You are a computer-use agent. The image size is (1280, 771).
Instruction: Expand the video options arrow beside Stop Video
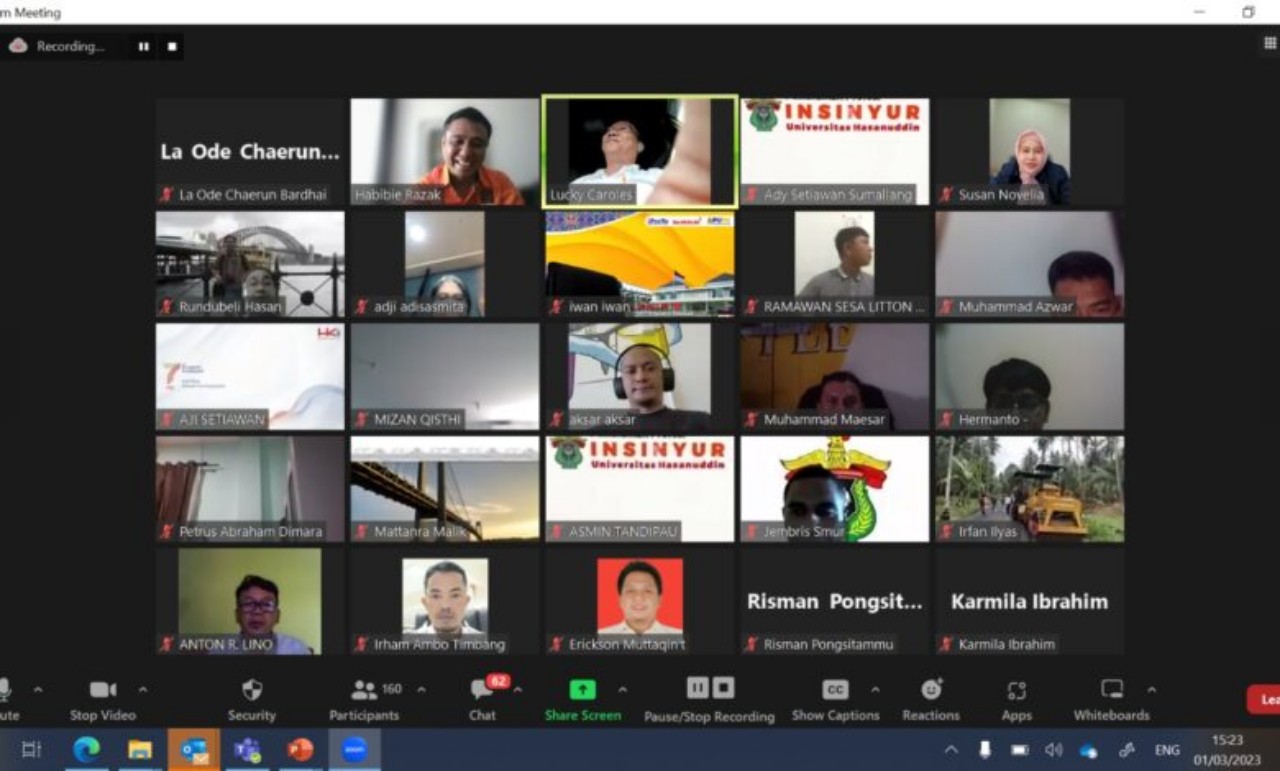[x=143, y=690]
